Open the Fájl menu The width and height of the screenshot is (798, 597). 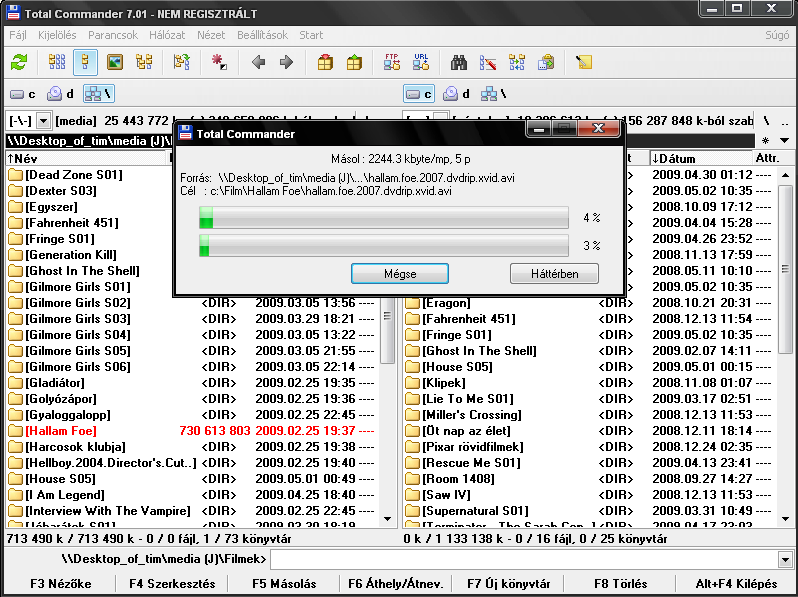pos(18,35)
